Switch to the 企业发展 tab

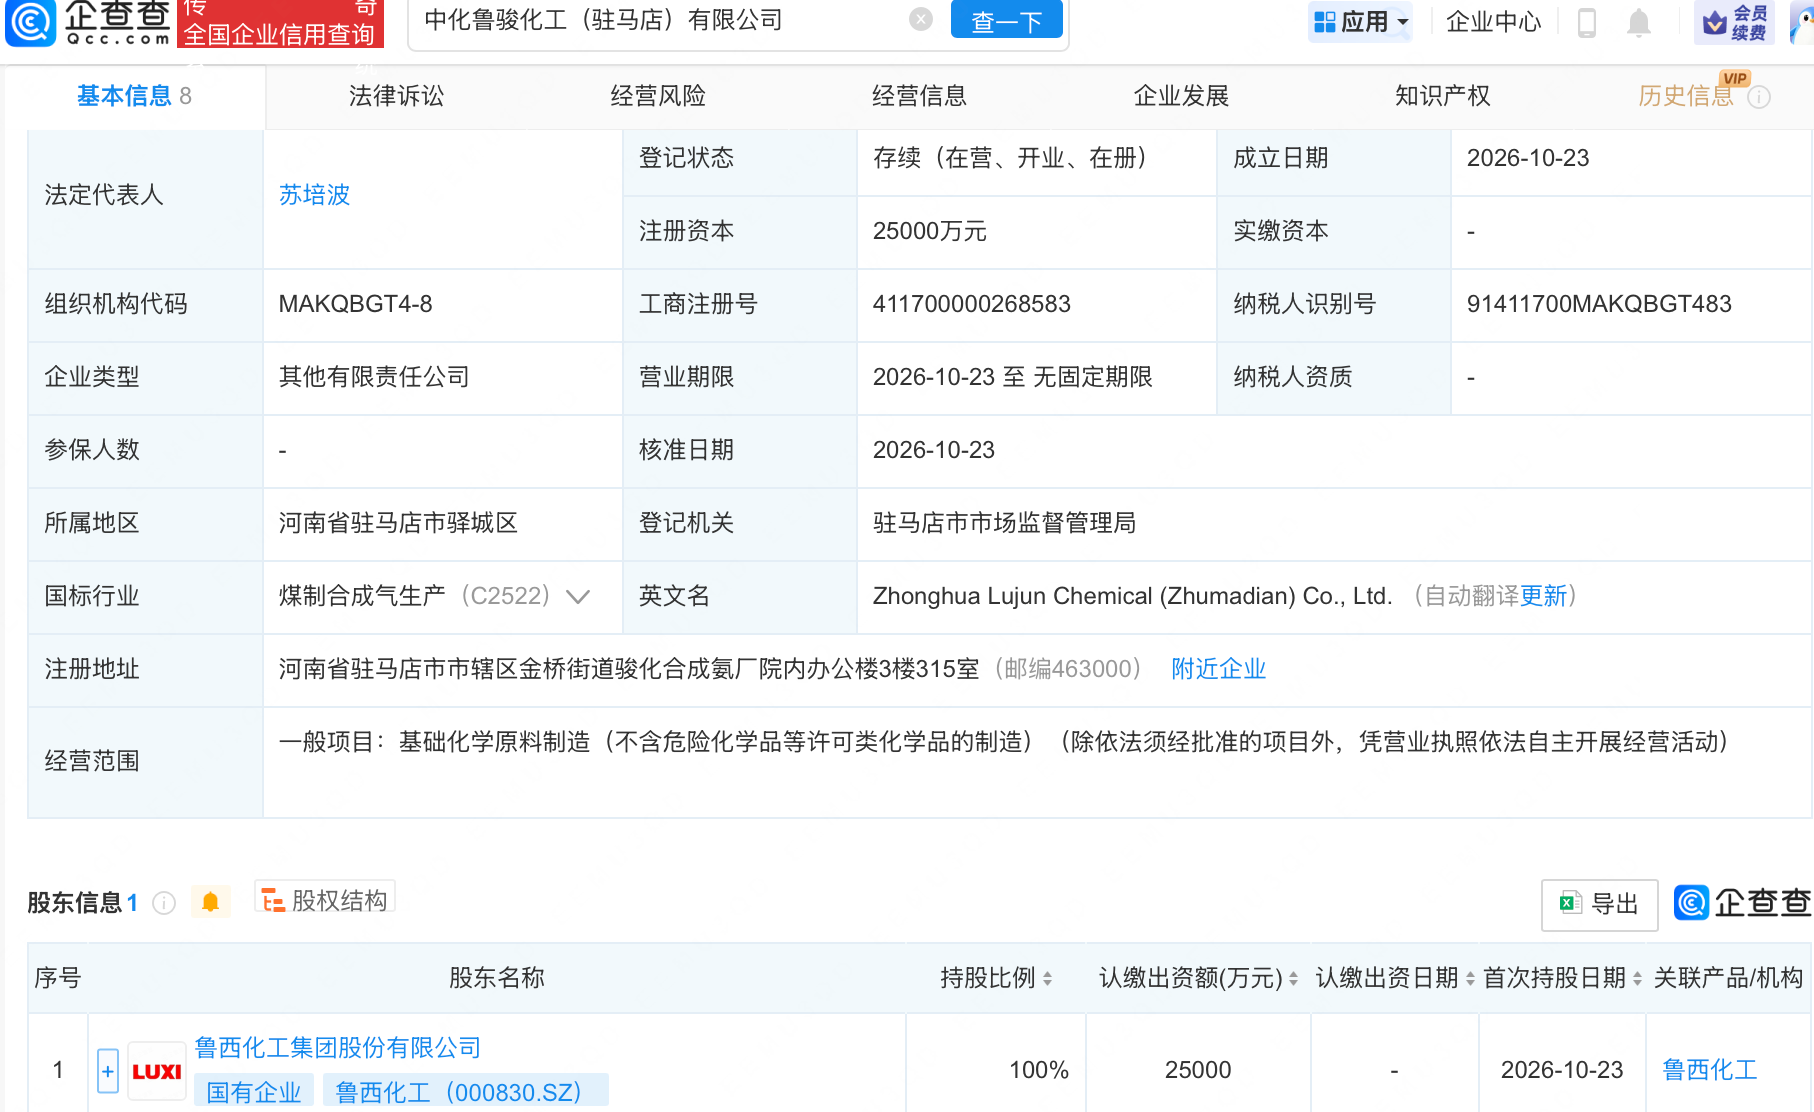pyautogui.click(x=1181, y=96)
